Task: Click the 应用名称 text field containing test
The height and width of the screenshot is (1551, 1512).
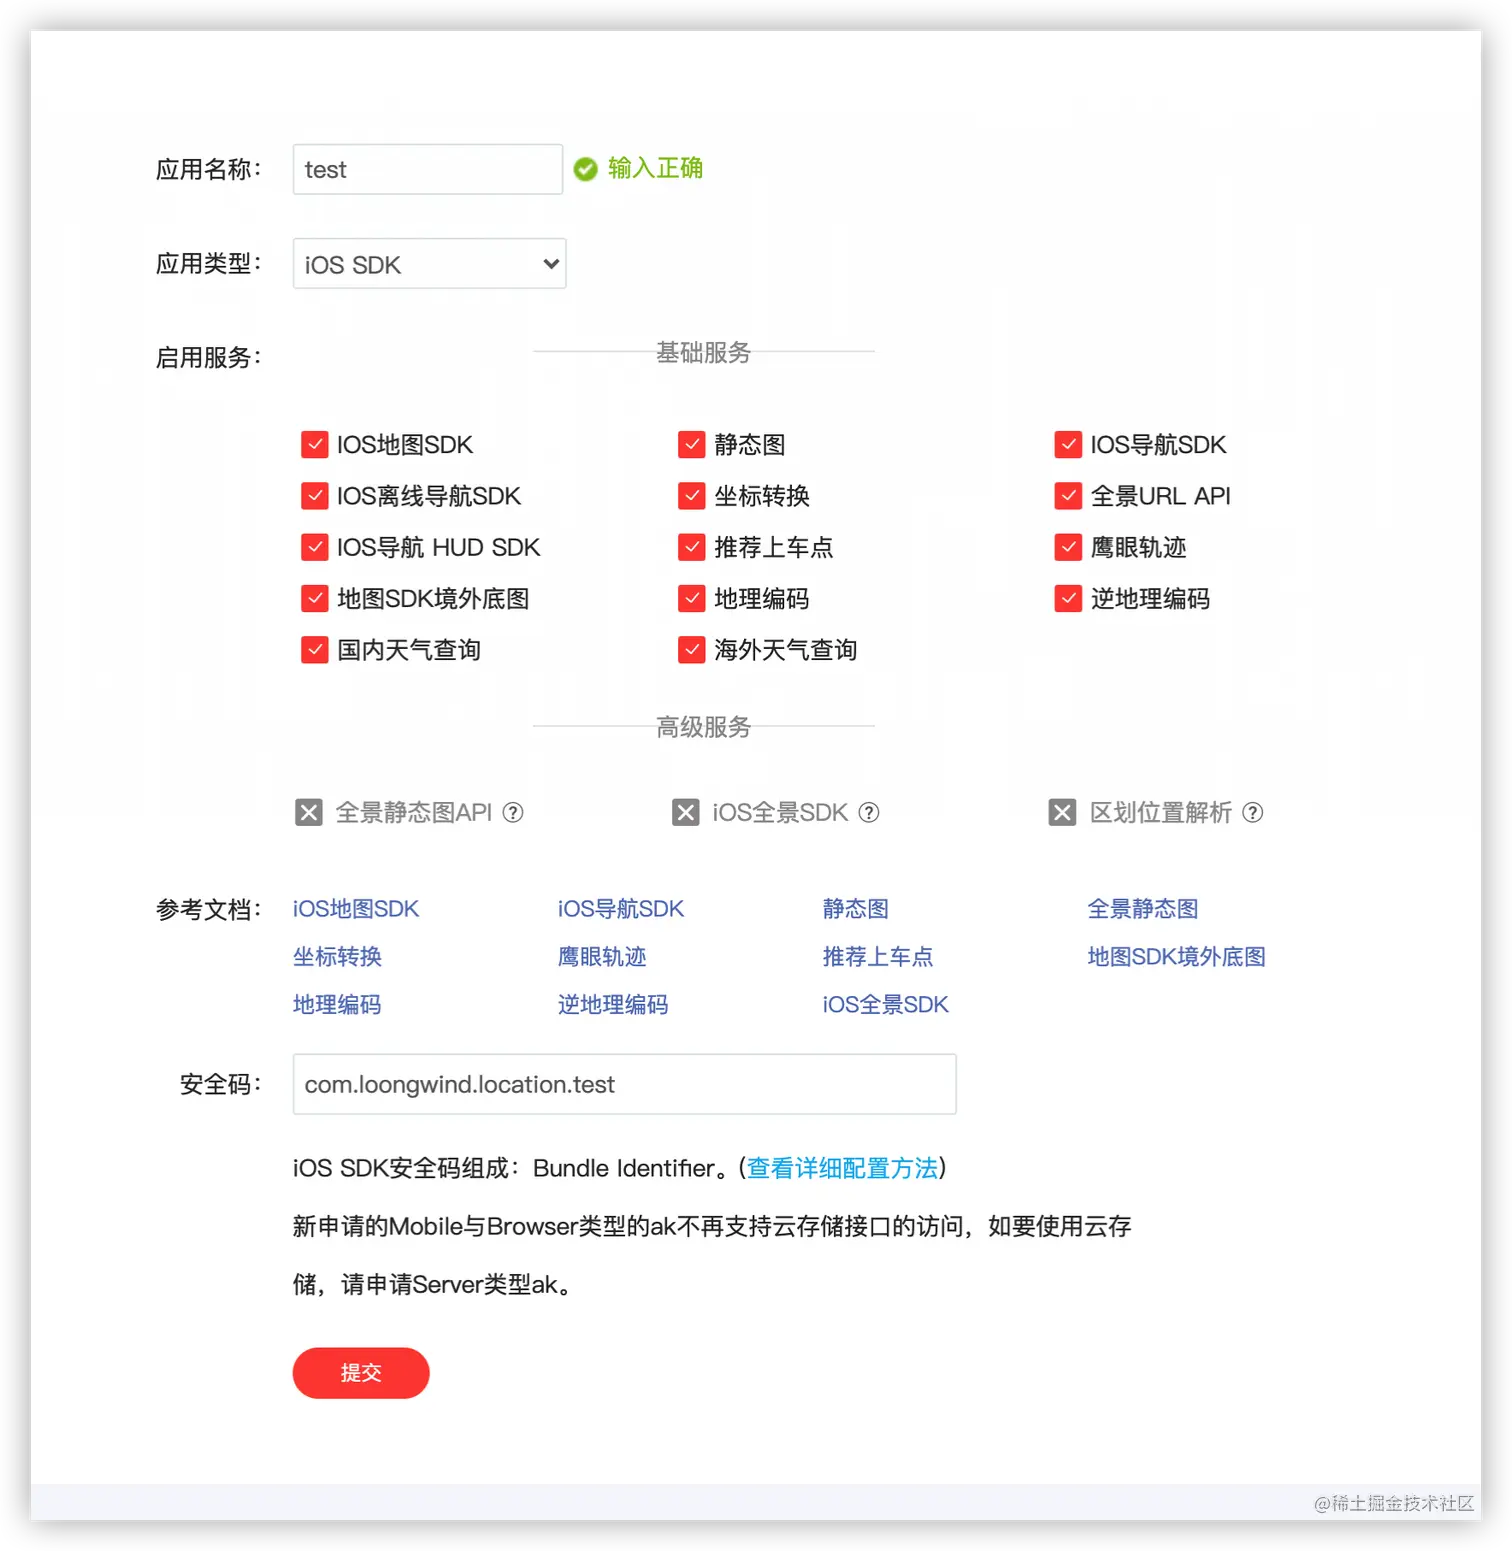Action: [x=427, y=168]
